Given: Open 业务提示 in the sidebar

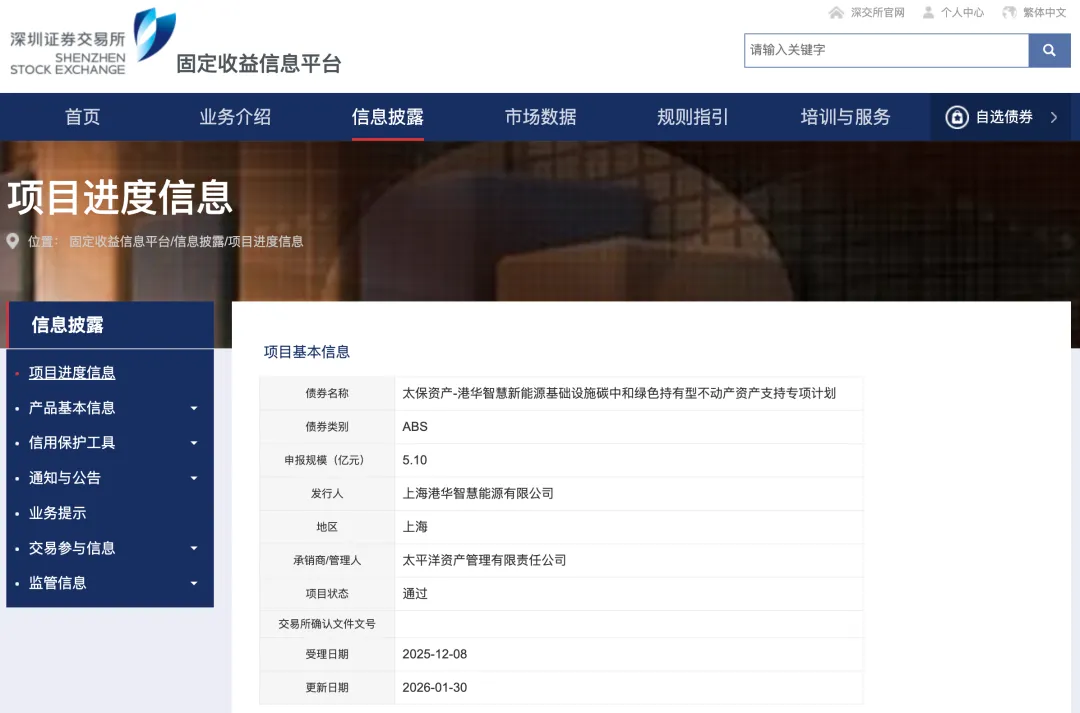Looking at the screenshot, I should point(57,513).
